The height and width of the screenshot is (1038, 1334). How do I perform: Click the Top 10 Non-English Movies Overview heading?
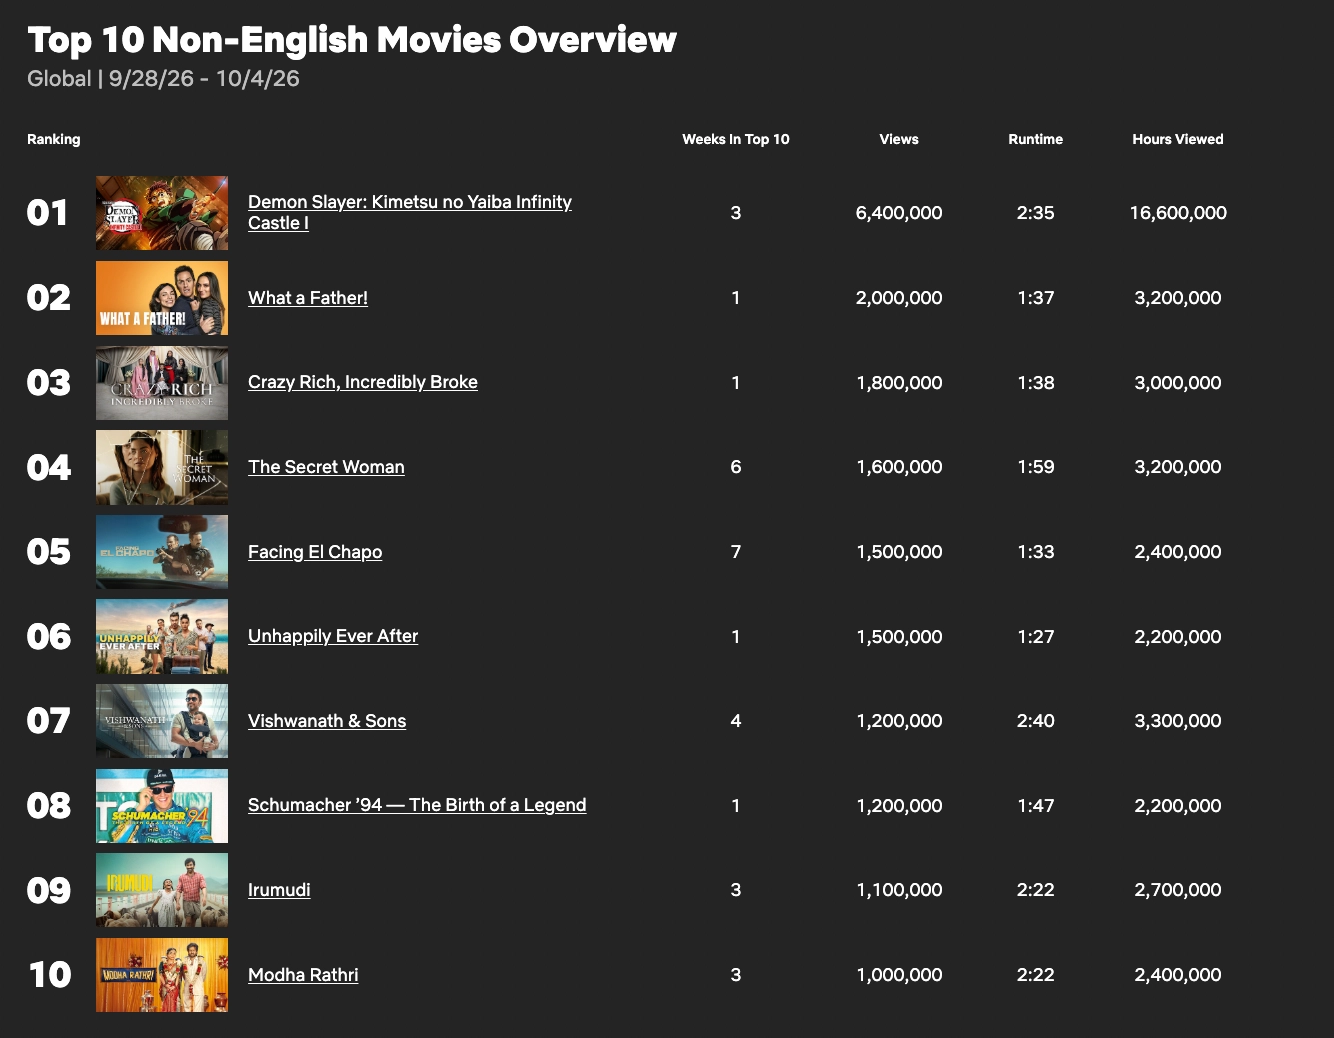click(352, 40)
